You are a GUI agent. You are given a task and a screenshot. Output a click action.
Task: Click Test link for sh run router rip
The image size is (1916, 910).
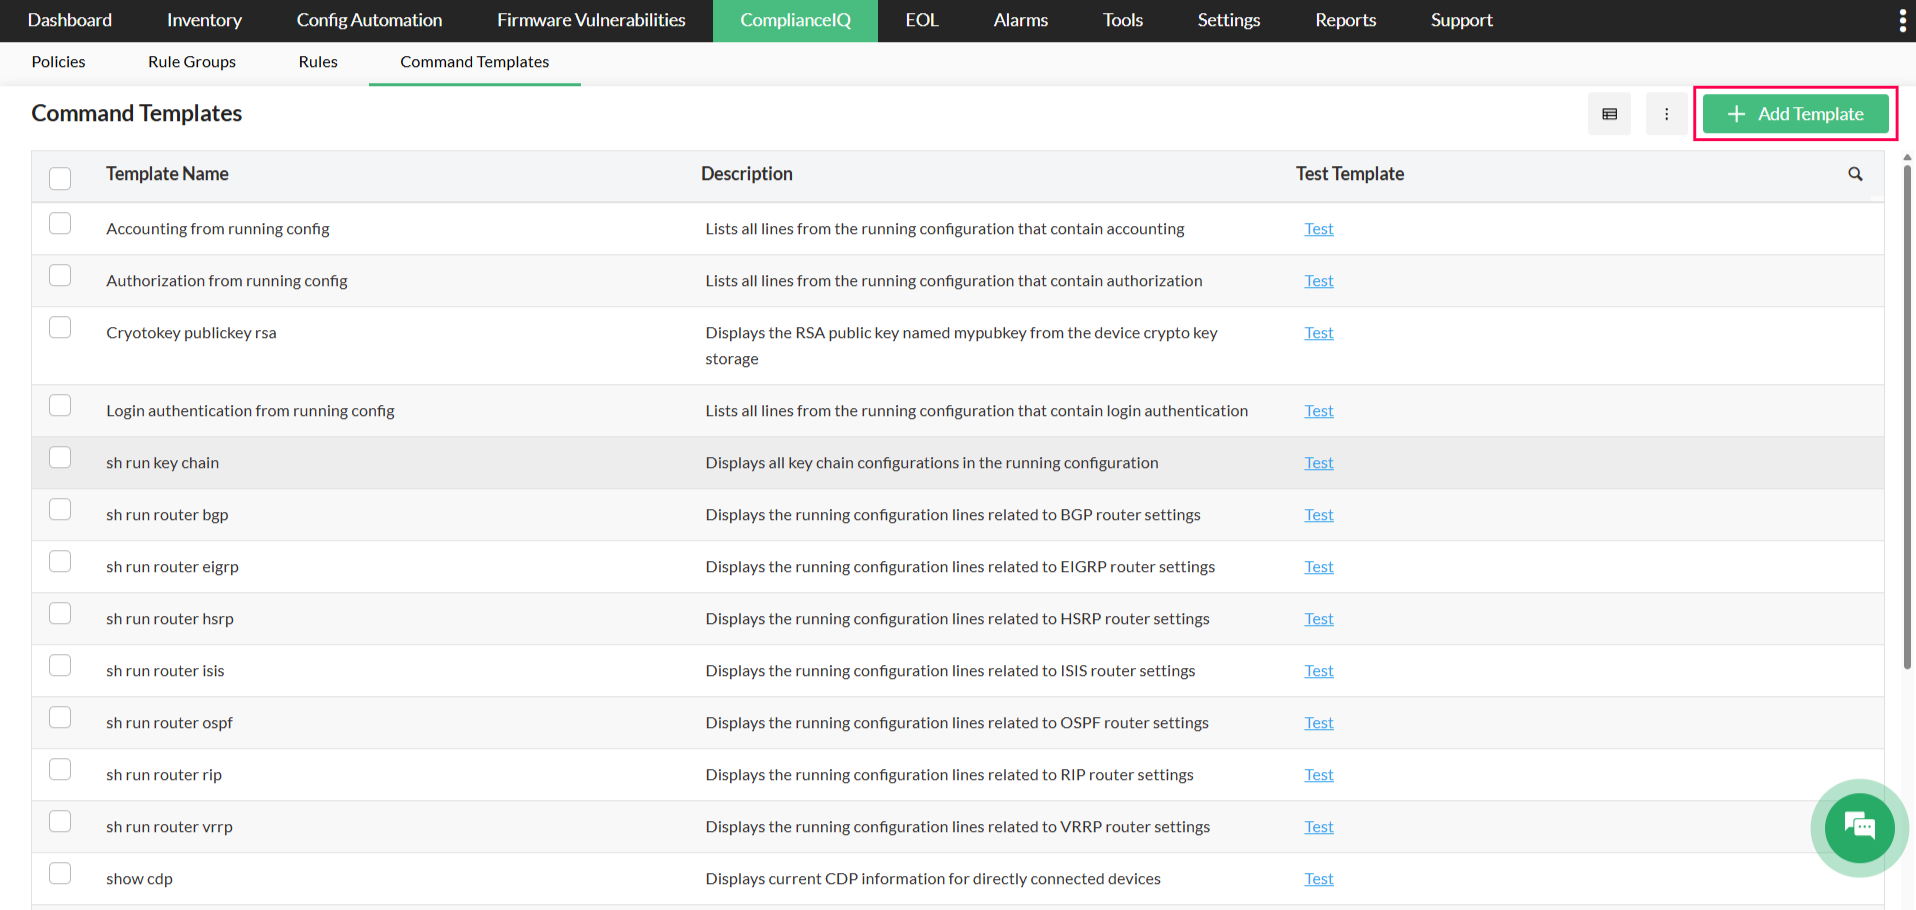(x=1318, y=775)
